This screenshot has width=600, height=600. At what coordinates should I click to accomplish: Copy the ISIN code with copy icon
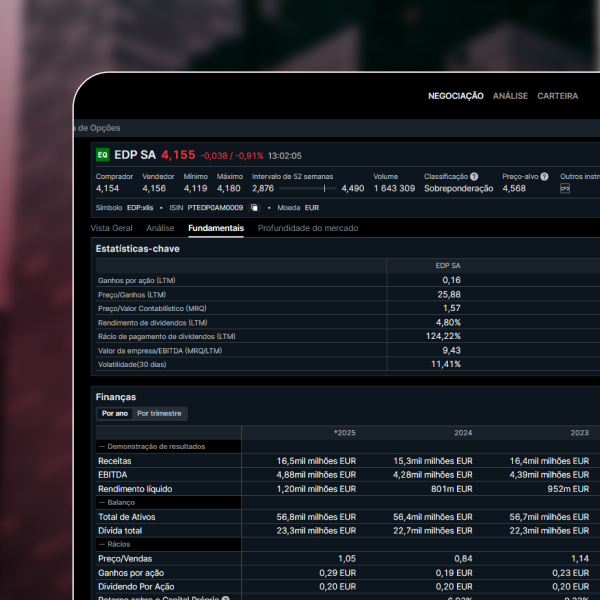coord(254,208)
